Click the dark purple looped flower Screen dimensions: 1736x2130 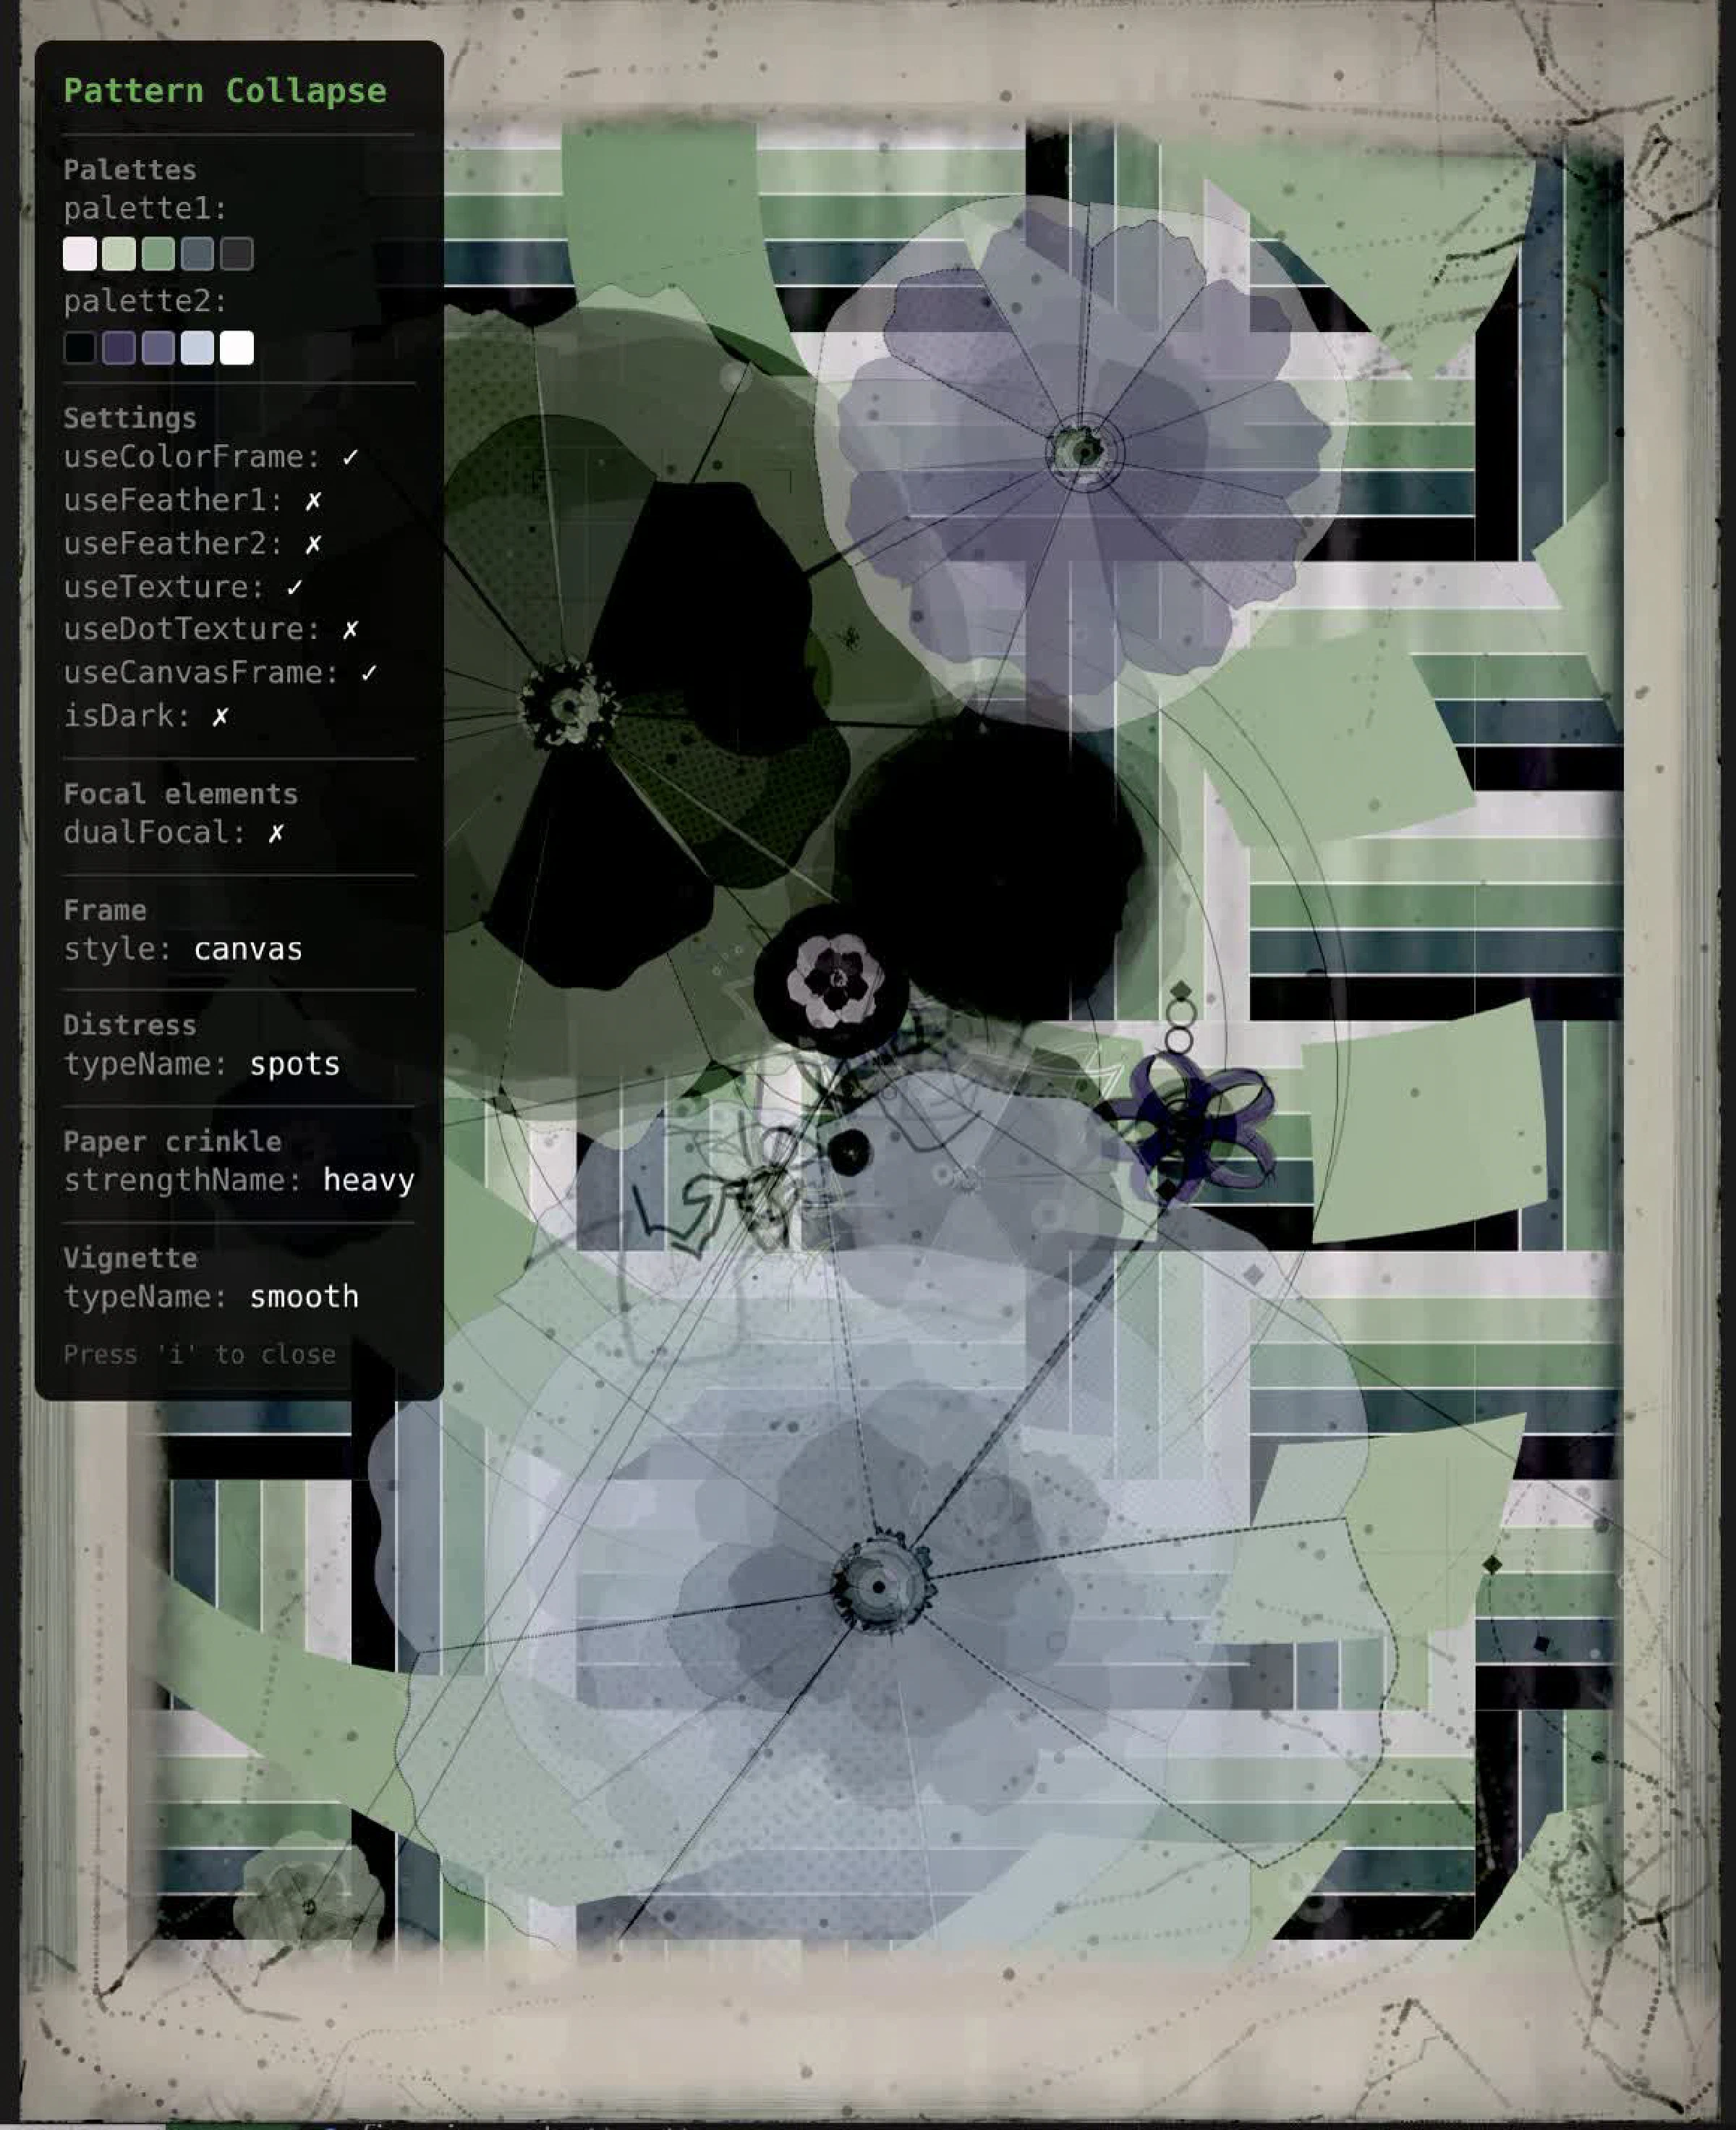[1190, 1125]
